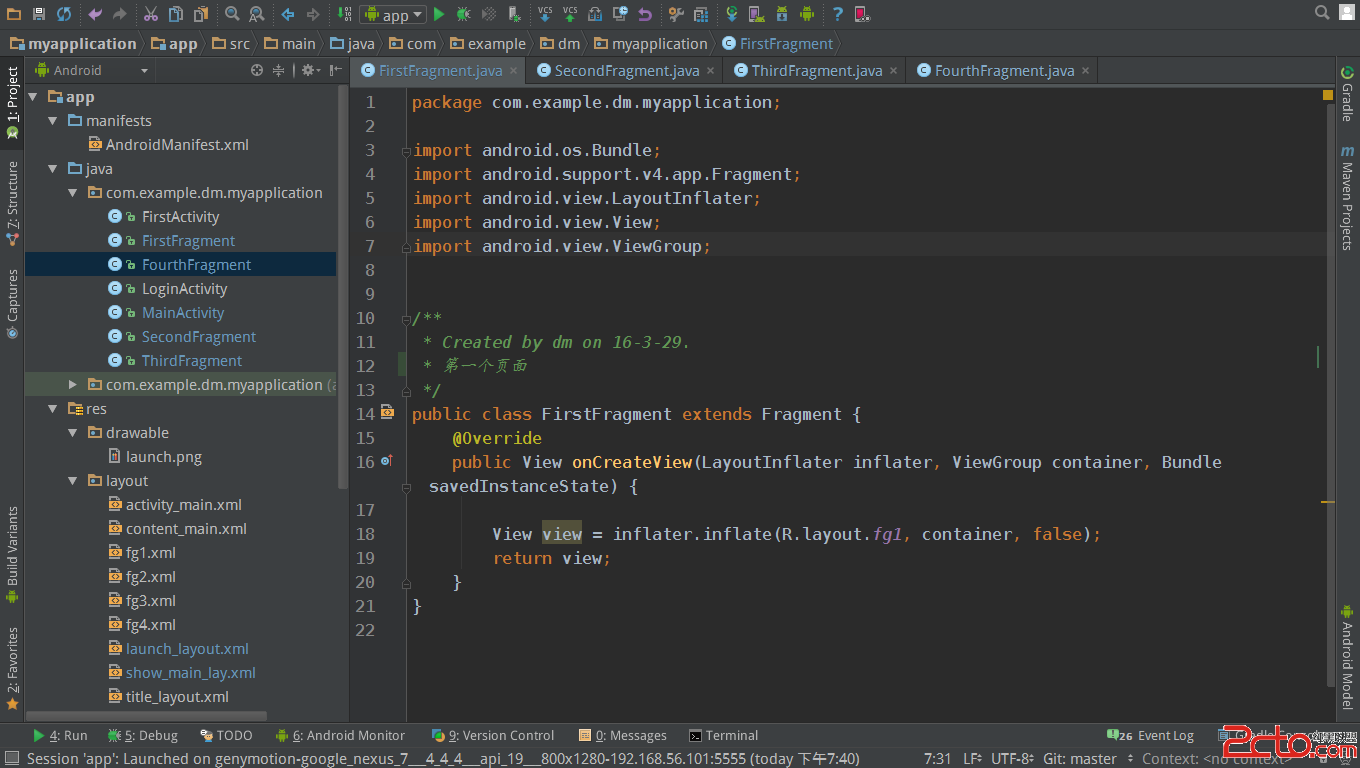Click the search magnifier at top right
The height and width of the screenshot is (768, 1360).
click(x=1322, y=13)
